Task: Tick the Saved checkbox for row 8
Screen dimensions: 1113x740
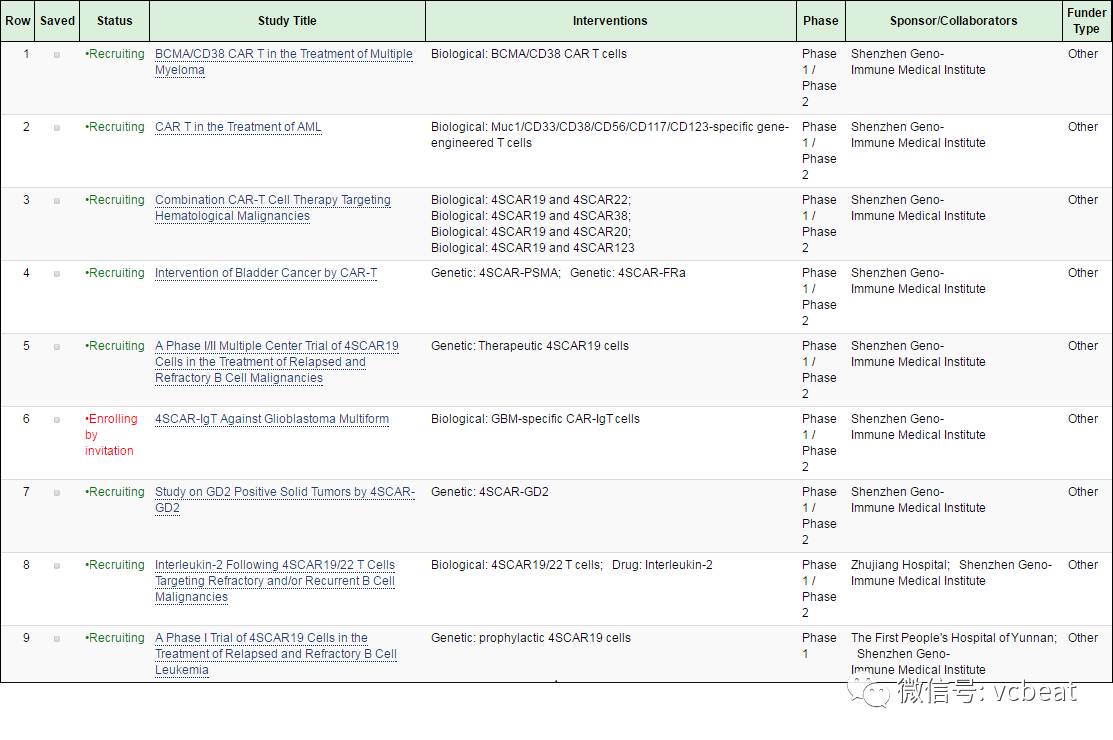Action: click(x=57, y=566)
